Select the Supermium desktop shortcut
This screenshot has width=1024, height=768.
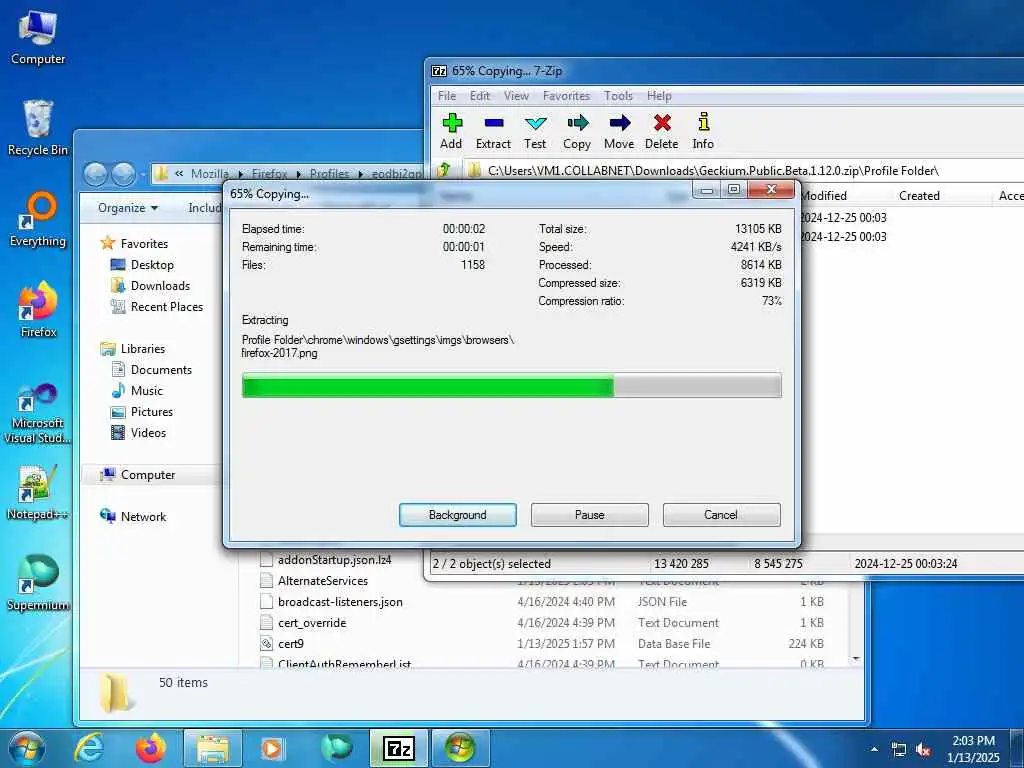pyautogui.click(x=38, y=583)
